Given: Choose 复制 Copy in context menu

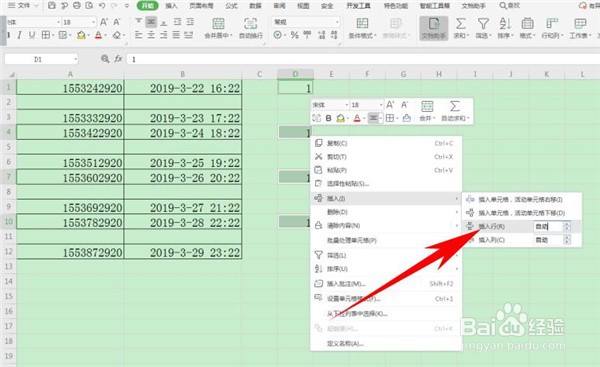Looking at the screenshot, I should pyautogui.click(x=386, y=143).
